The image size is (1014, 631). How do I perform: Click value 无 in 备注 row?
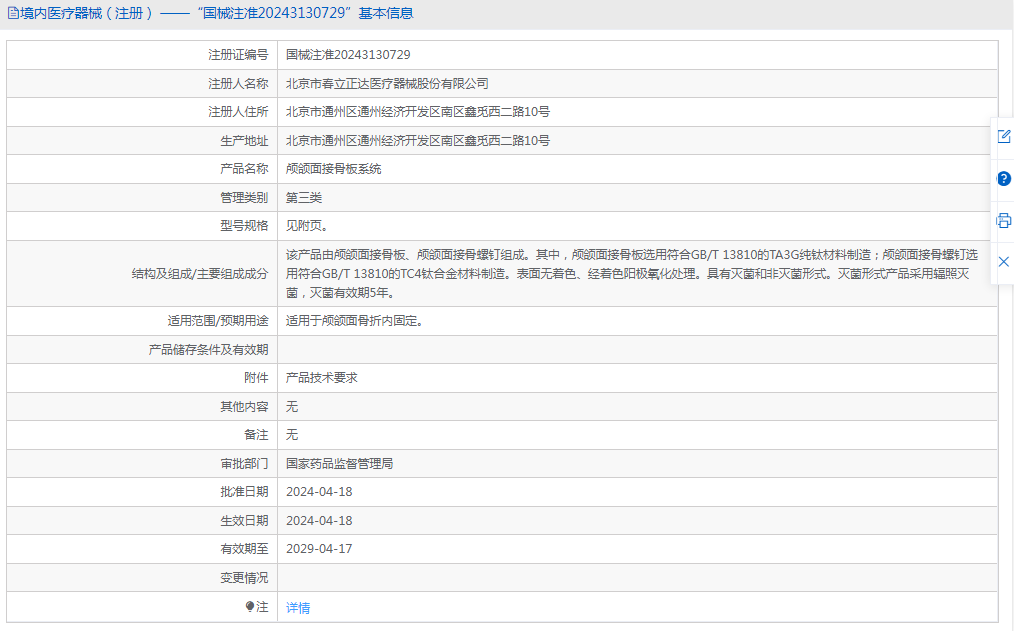[x=292, y=434]
